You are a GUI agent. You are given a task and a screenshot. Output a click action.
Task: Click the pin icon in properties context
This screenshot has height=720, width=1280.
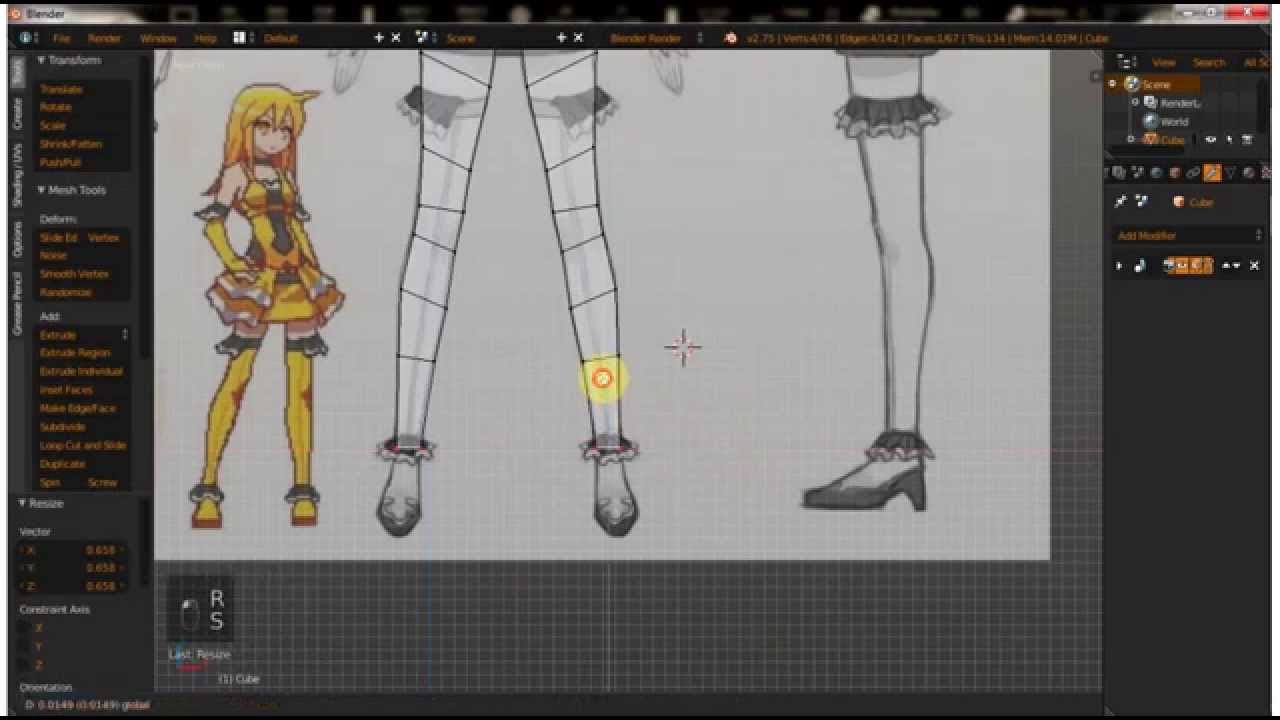pos(1121,202)
